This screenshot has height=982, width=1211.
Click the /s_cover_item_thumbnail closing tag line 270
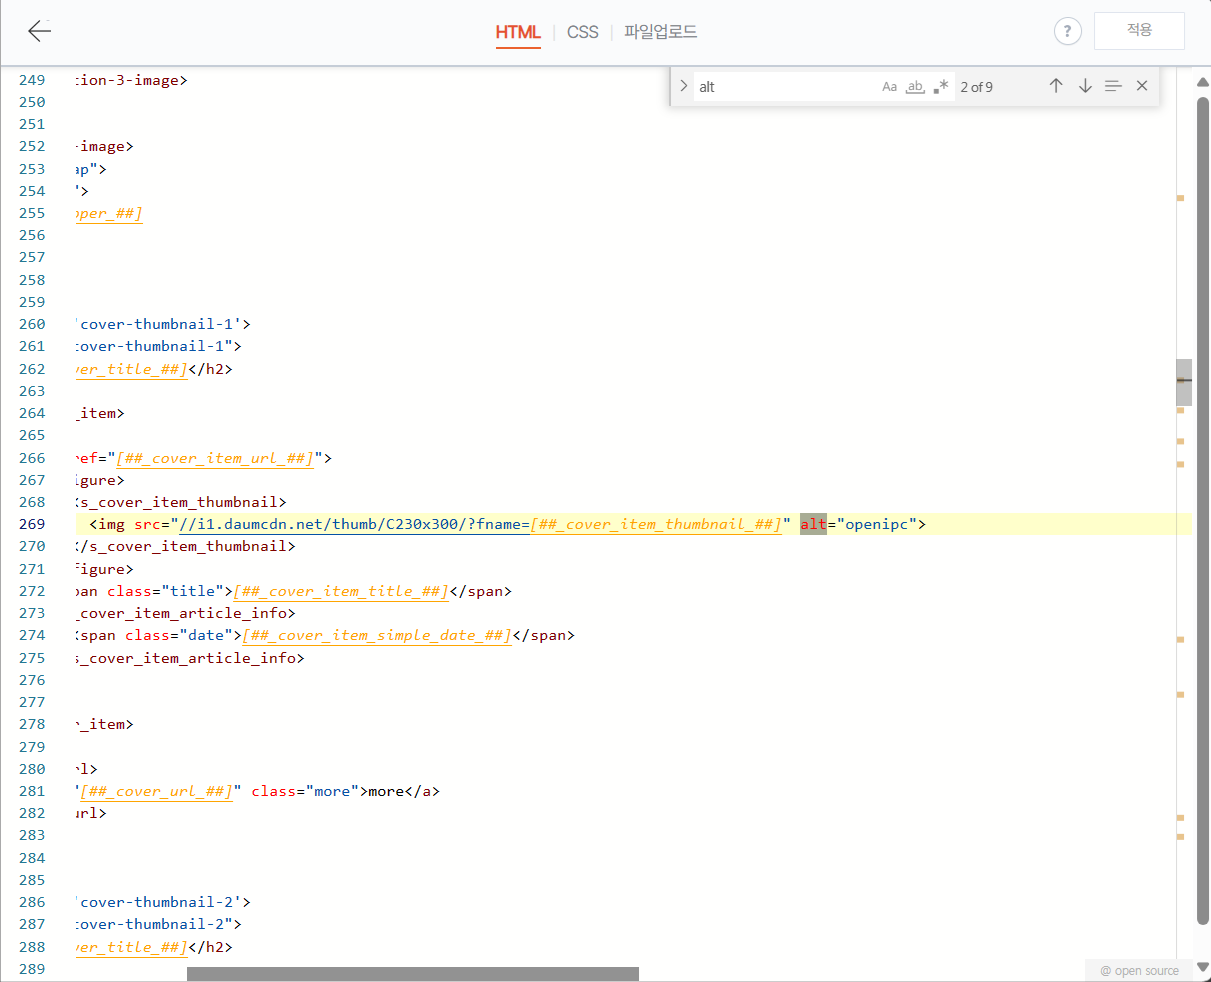[186, 546]
